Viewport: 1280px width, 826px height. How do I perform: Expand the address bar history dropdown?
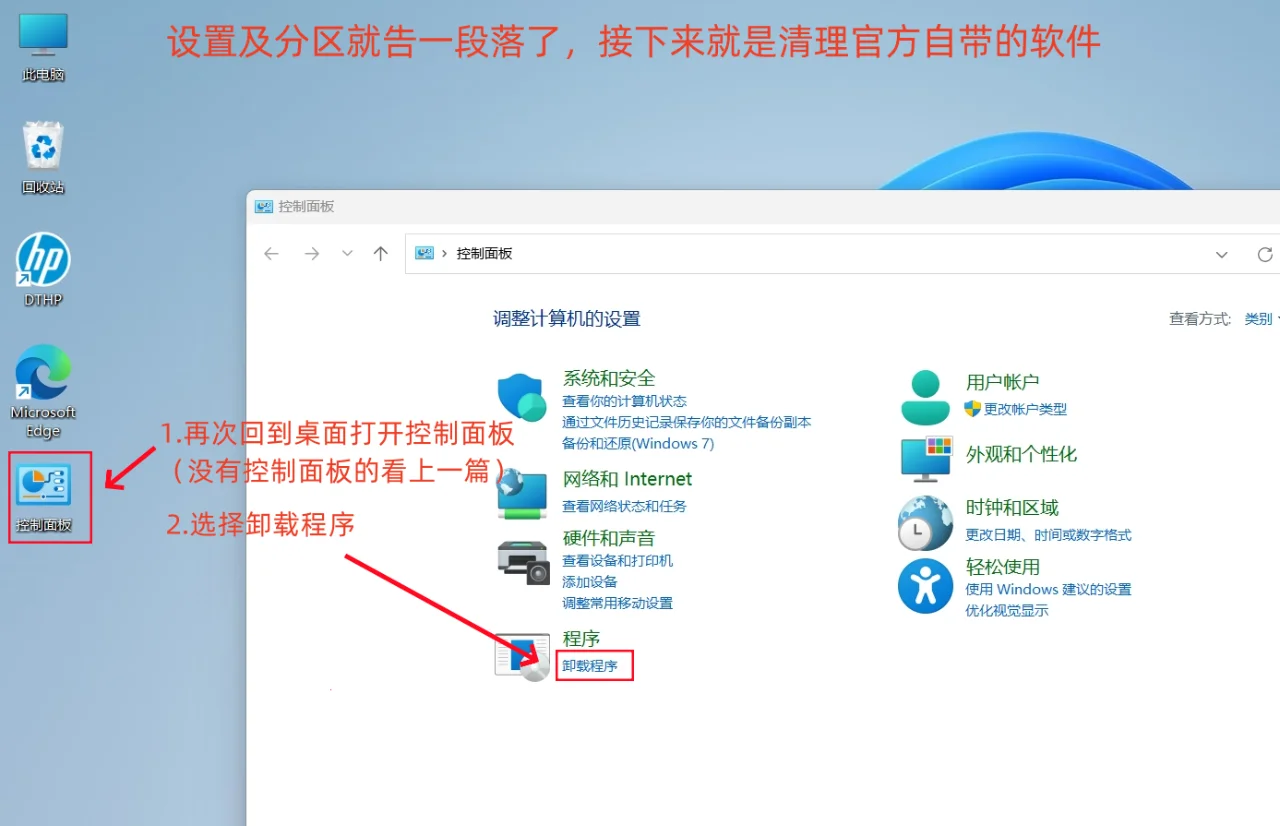1221,254
